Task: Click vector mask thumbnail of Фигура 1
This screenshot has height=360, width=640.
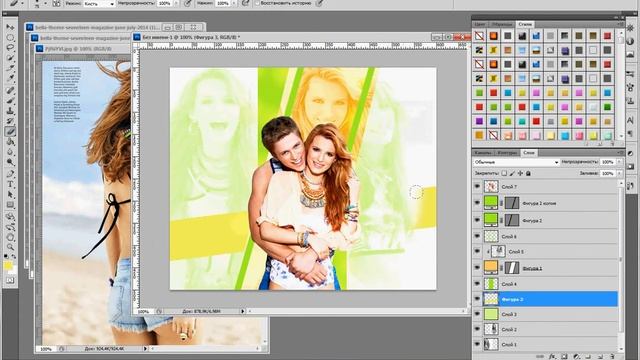Action: [512, 268]
